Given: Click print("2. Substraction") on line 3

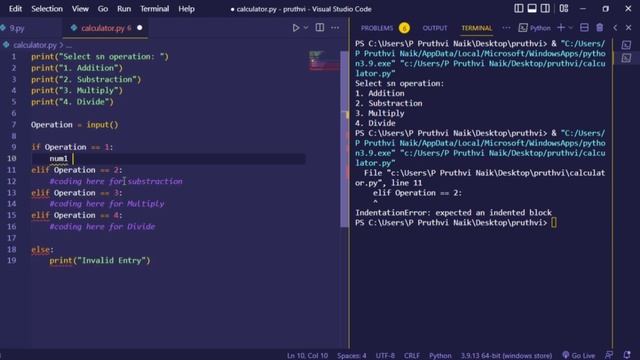Looking at the screenshot, I should coord(86,79).
